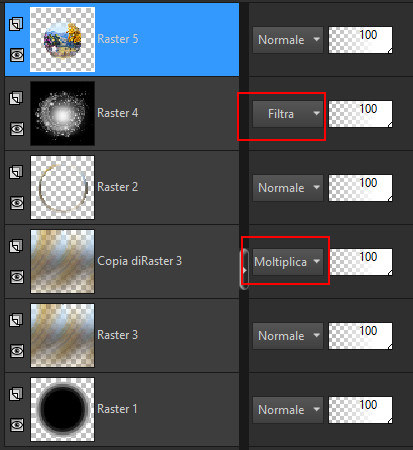
Task: Hide the Raster 5 layer with eye icon
Action: (17, 55)
